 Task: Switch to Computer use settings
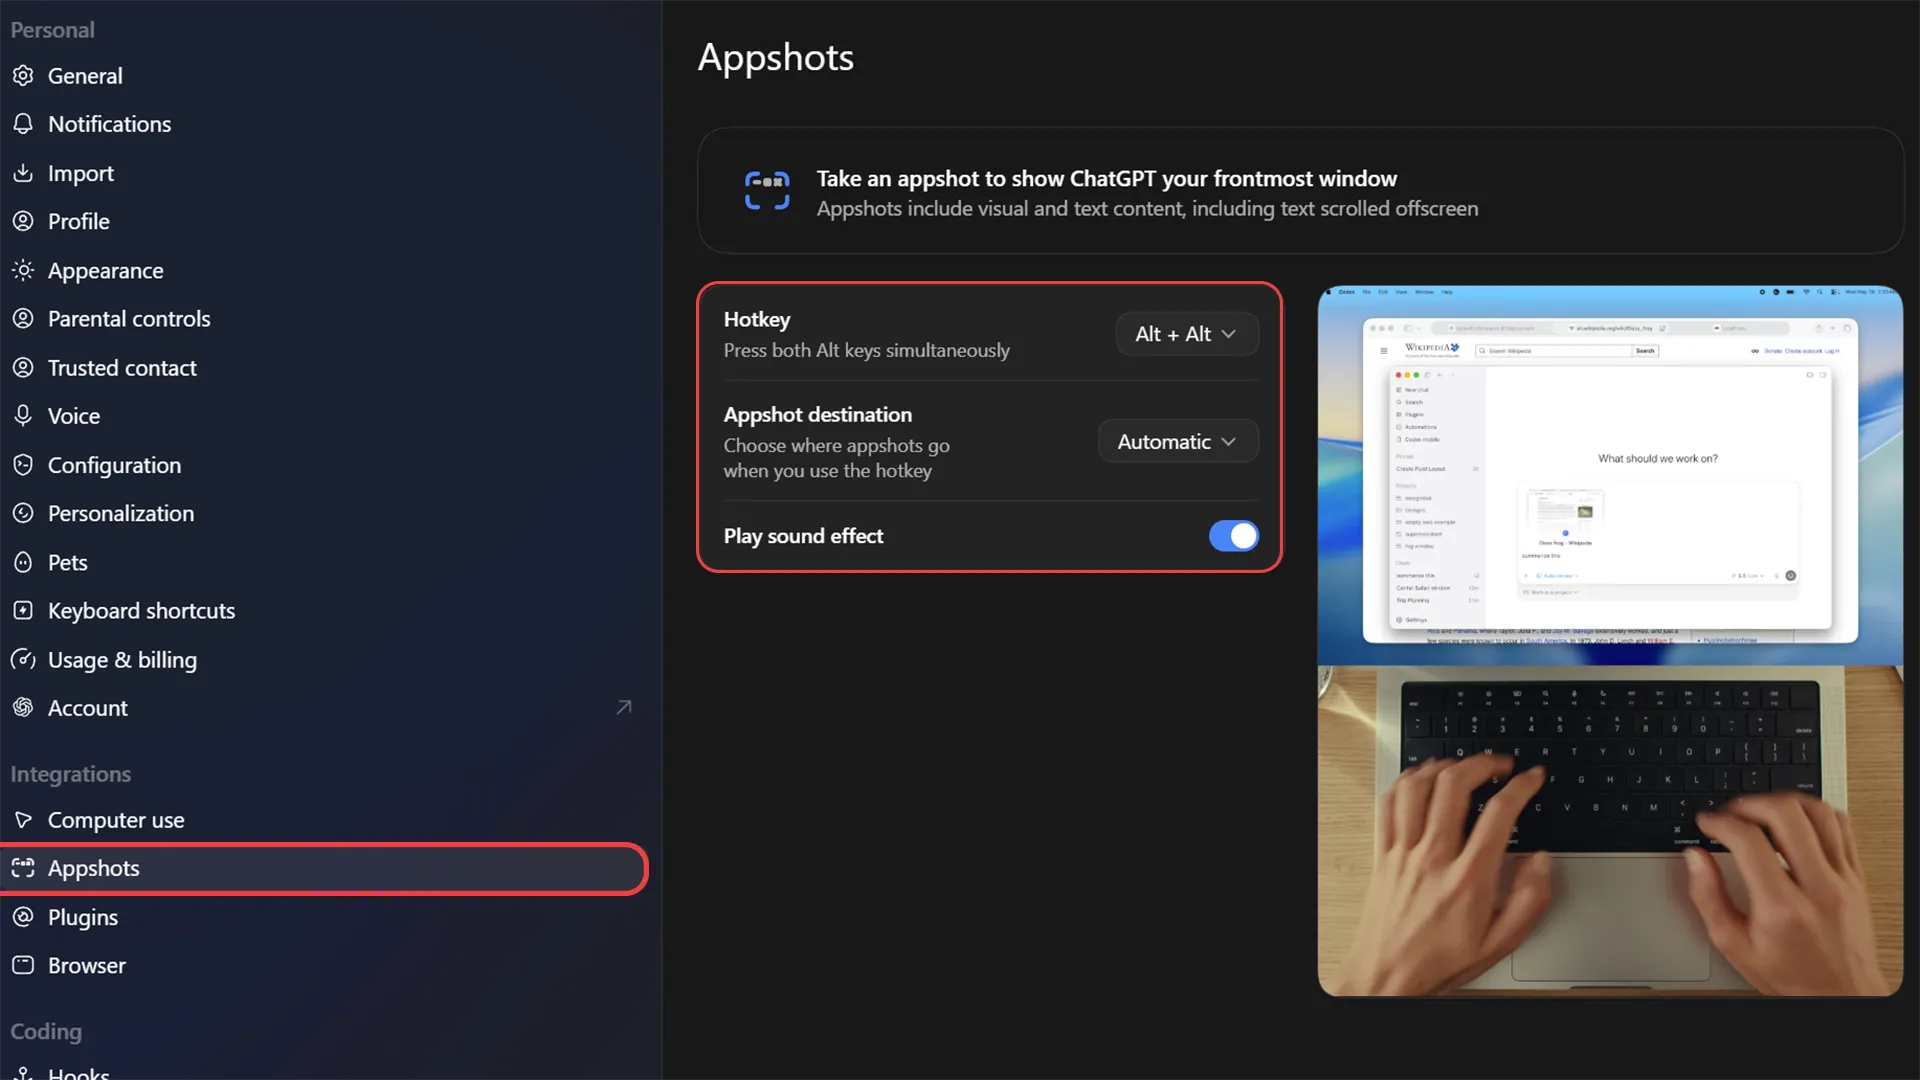[x=324, y=820]
